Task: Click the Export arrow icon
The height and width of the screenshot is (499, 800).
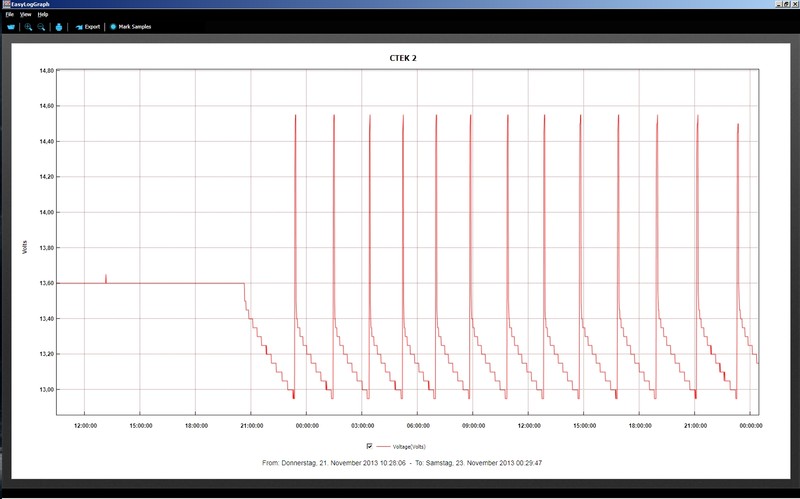Action: pyautogui.click(x=79, y=27)
